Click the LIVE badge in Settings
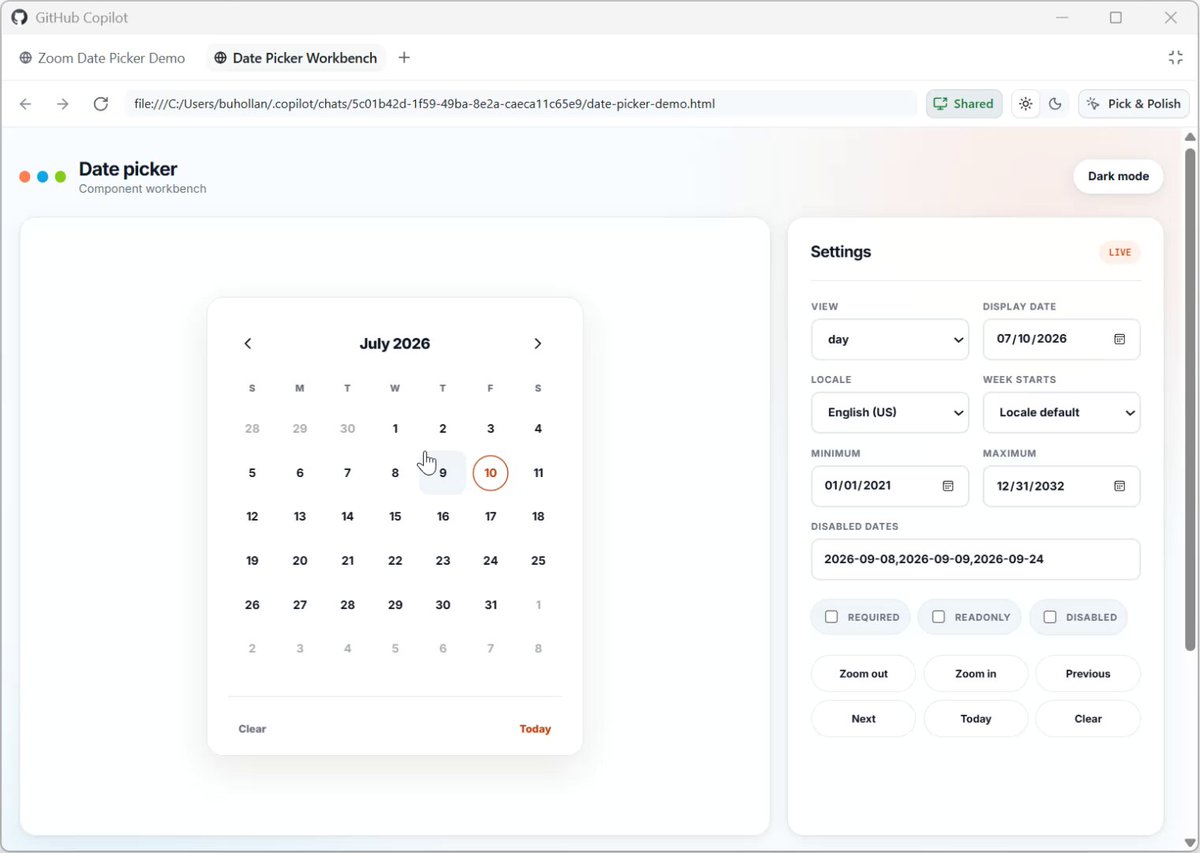Image resolution: width=1200 pixels, height=853 pixels. [x=1120, y=252]
